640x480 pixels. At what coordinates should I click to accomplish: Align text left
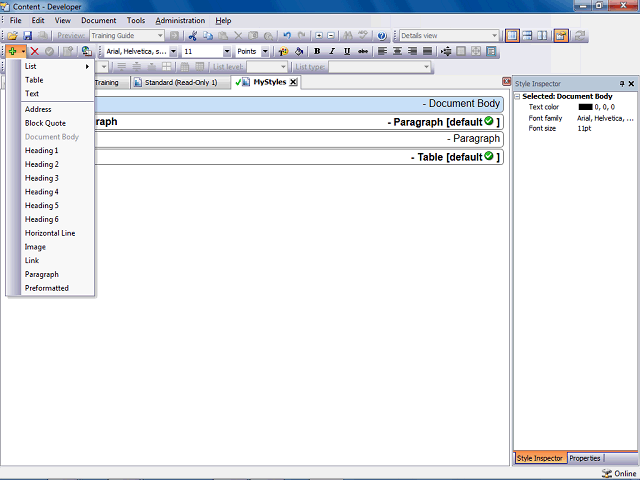tap(382, 51)
